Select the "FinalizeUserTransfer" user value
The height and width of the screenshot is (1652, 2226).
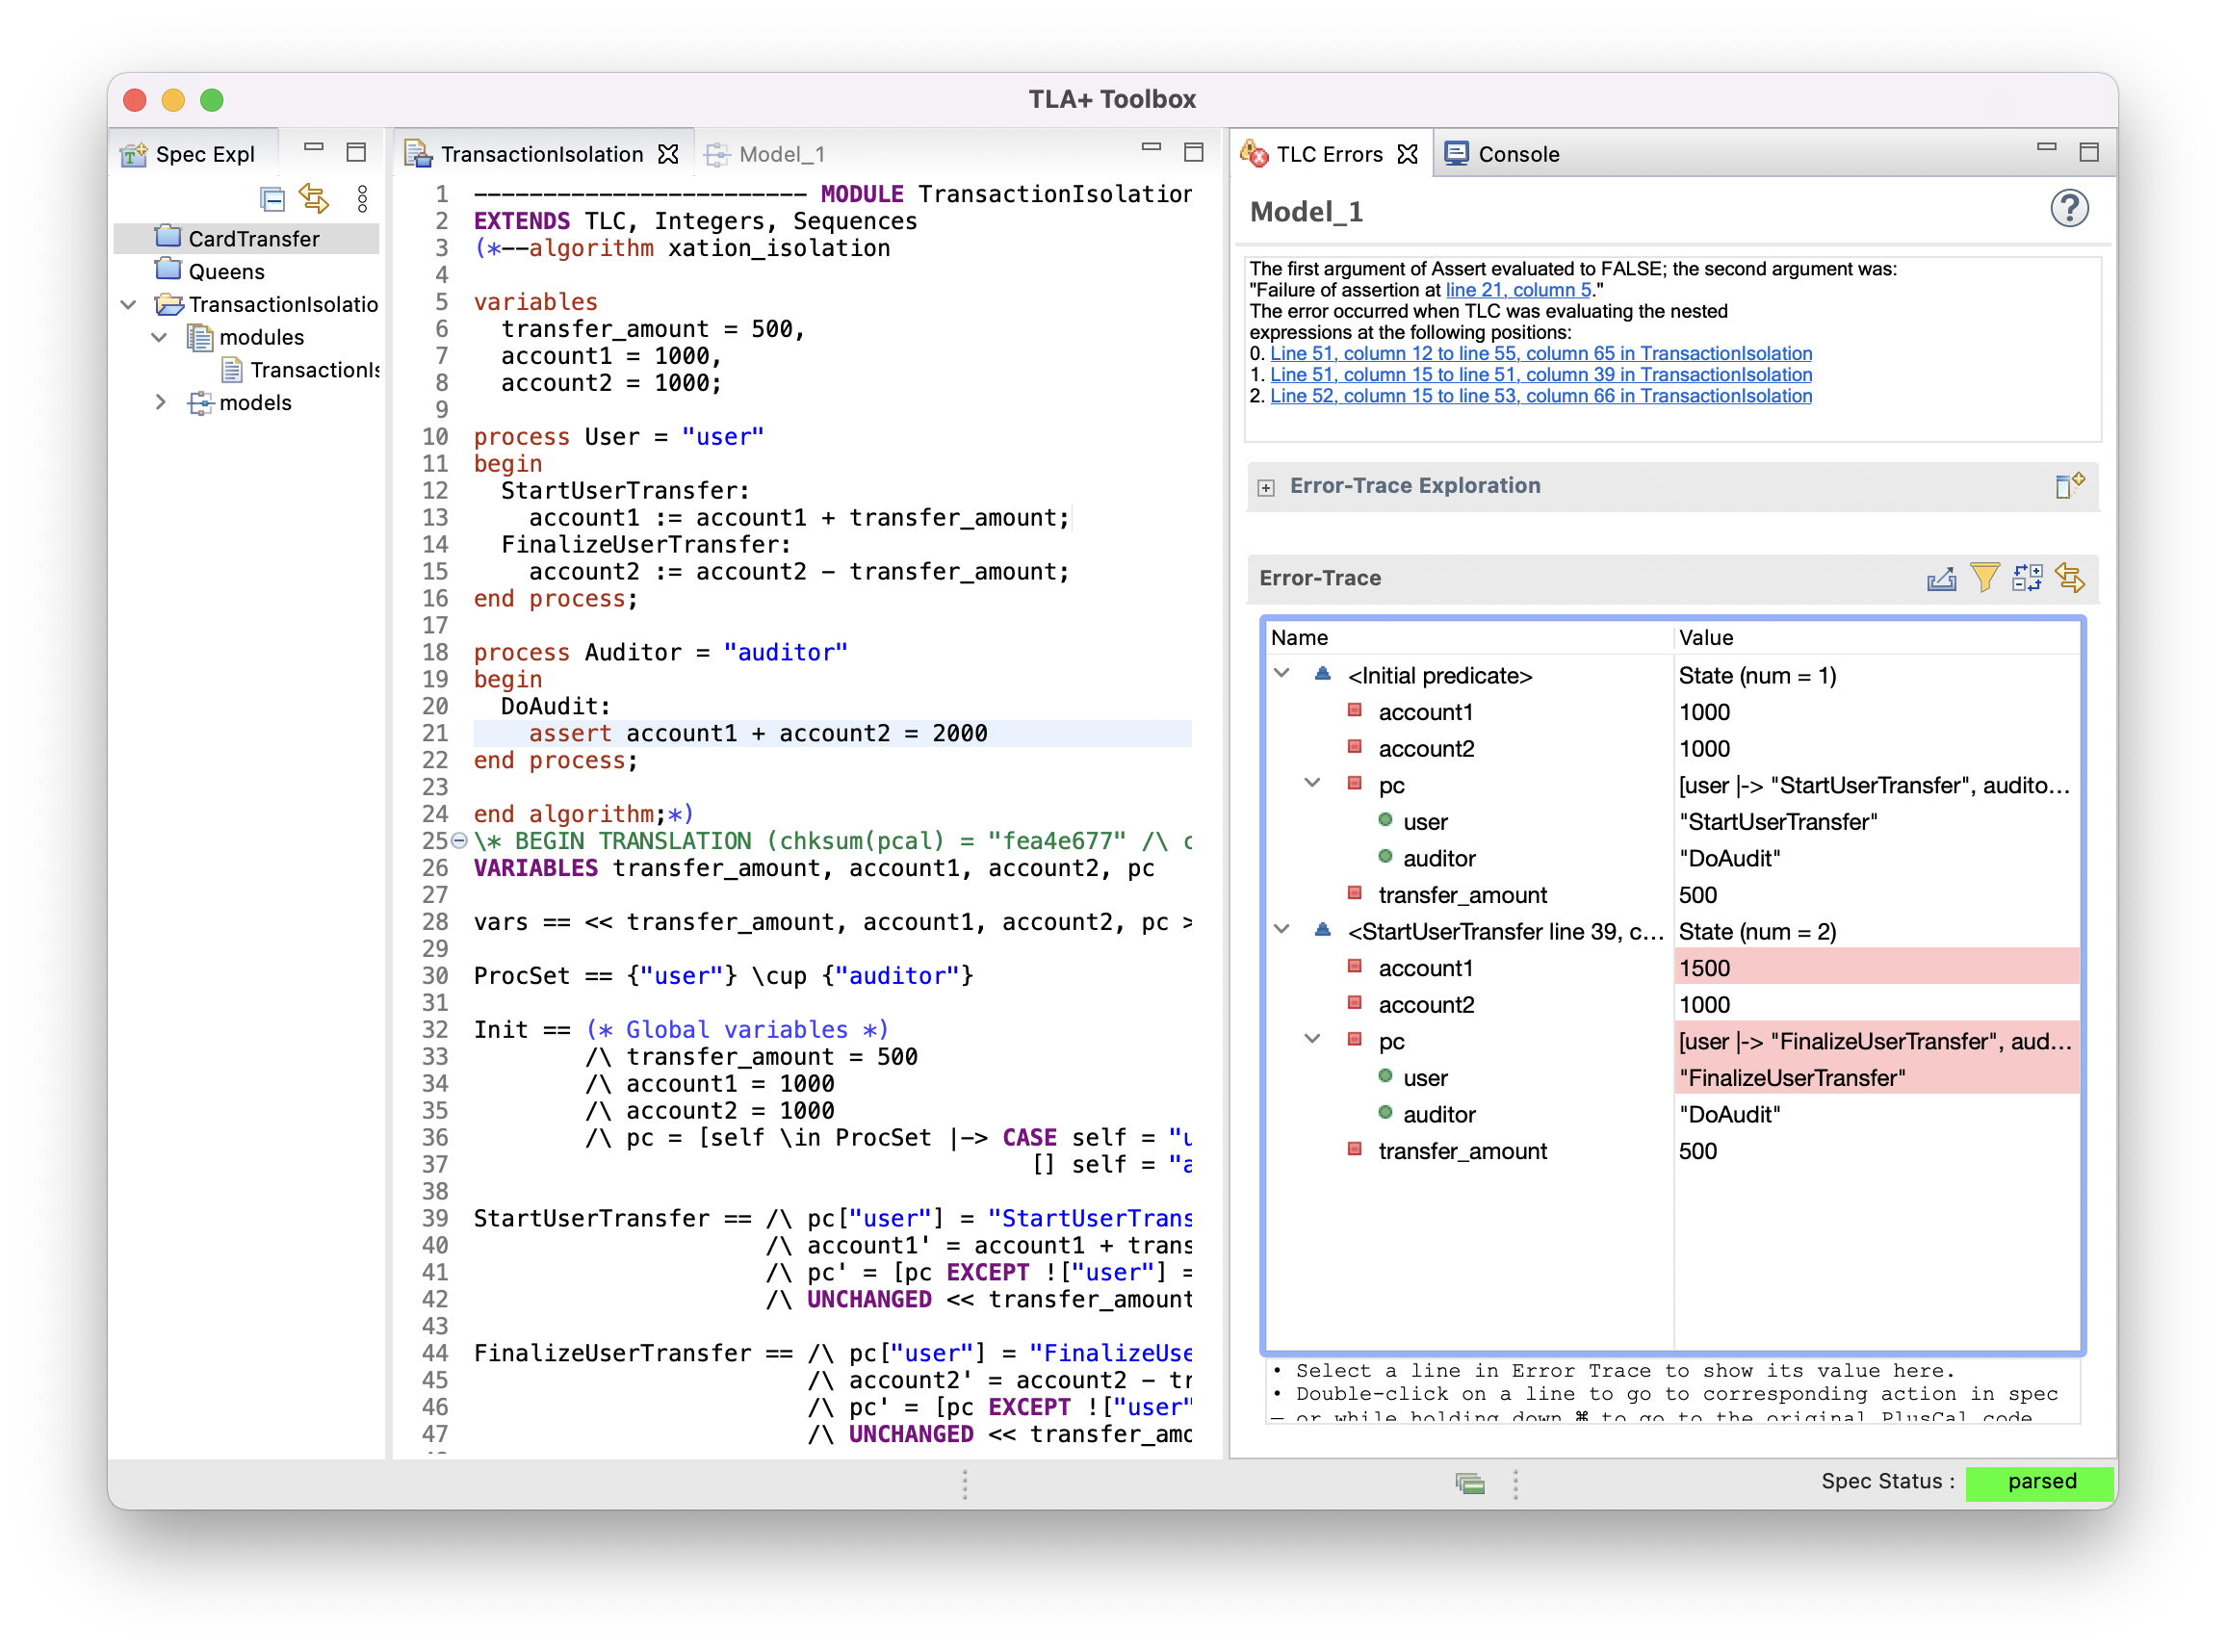point(1877,1078)
